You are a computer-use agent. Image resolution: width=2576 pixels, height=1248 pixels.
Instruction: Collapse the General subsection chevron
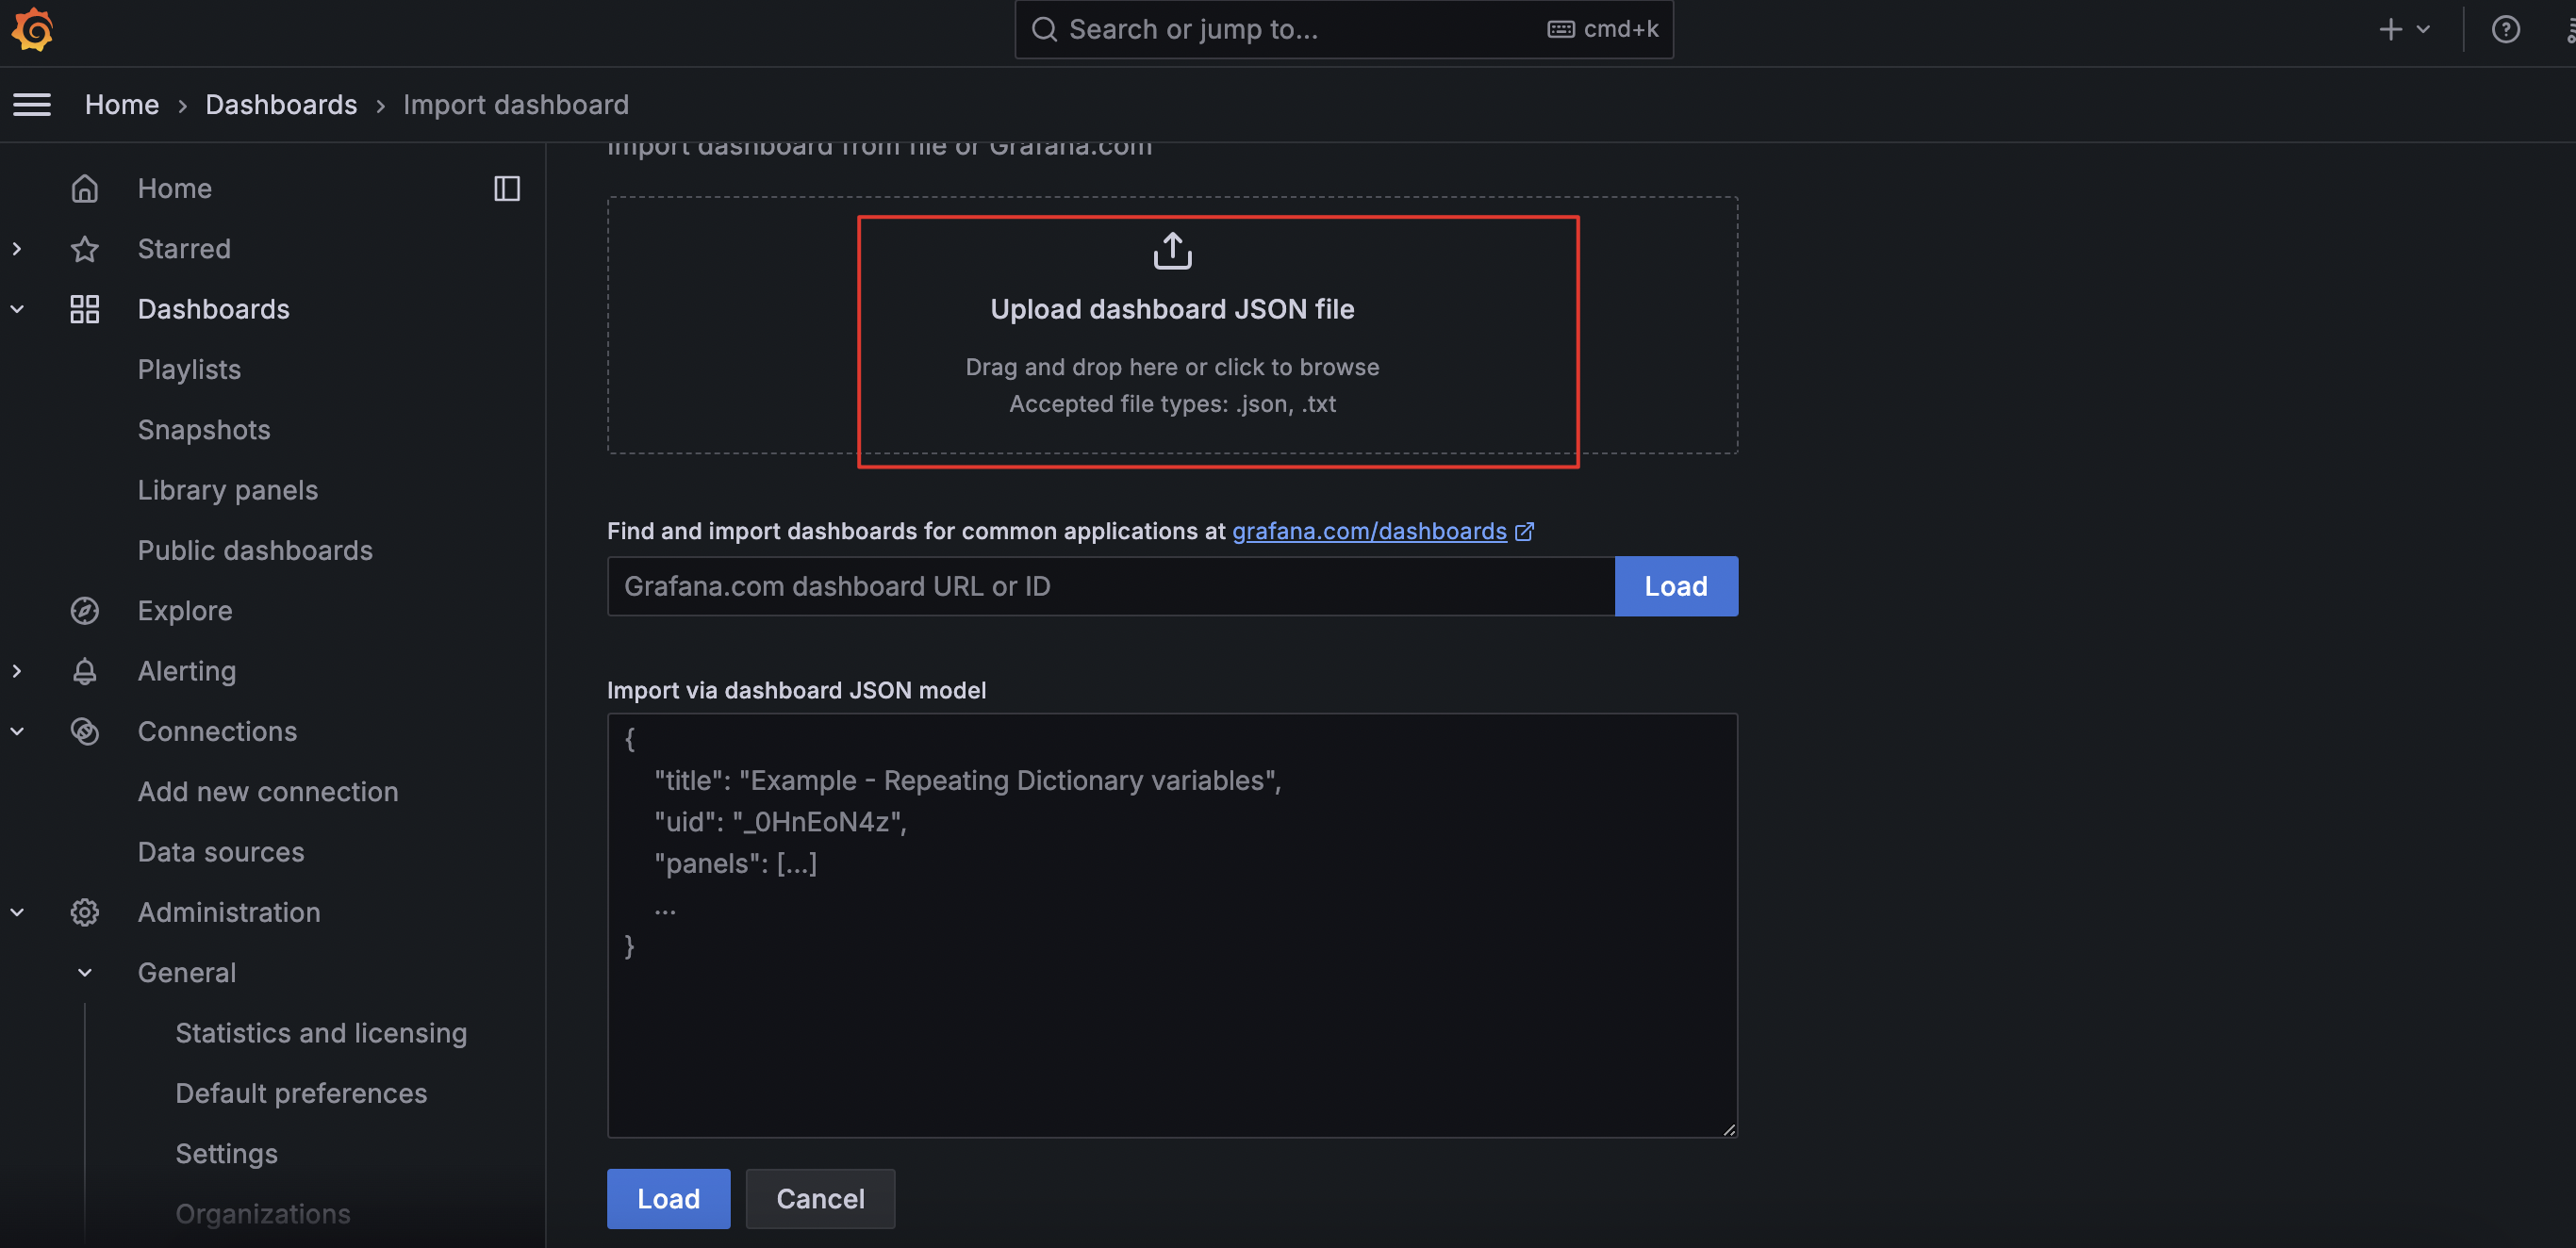[x=85, y=973]
